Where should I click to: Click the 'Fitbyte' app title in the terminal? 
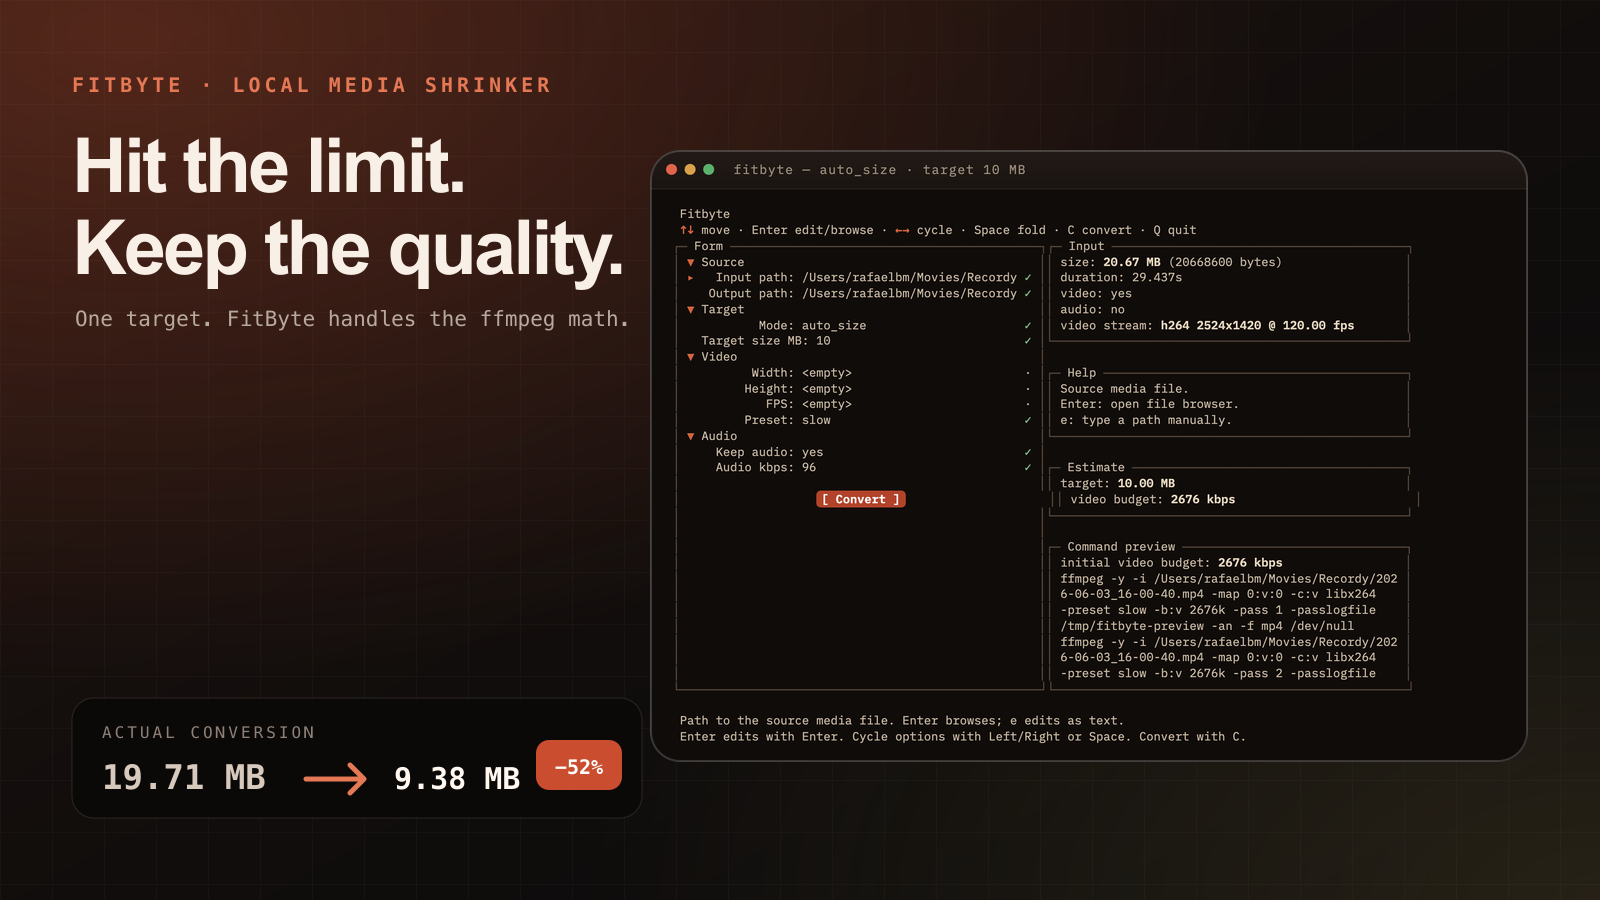coord(705,214)
